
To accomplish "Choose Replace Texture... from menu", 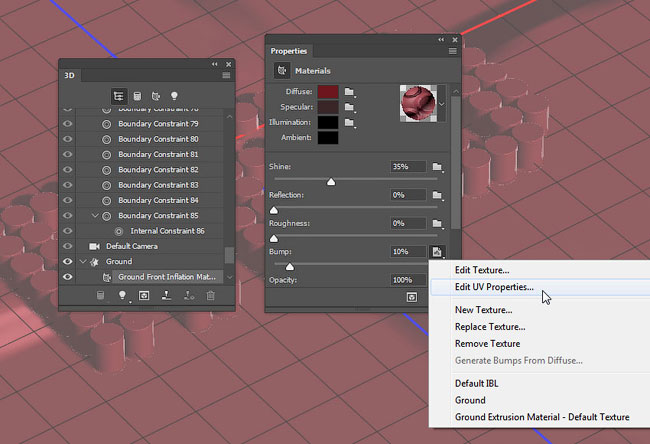I will click(490, 327).
